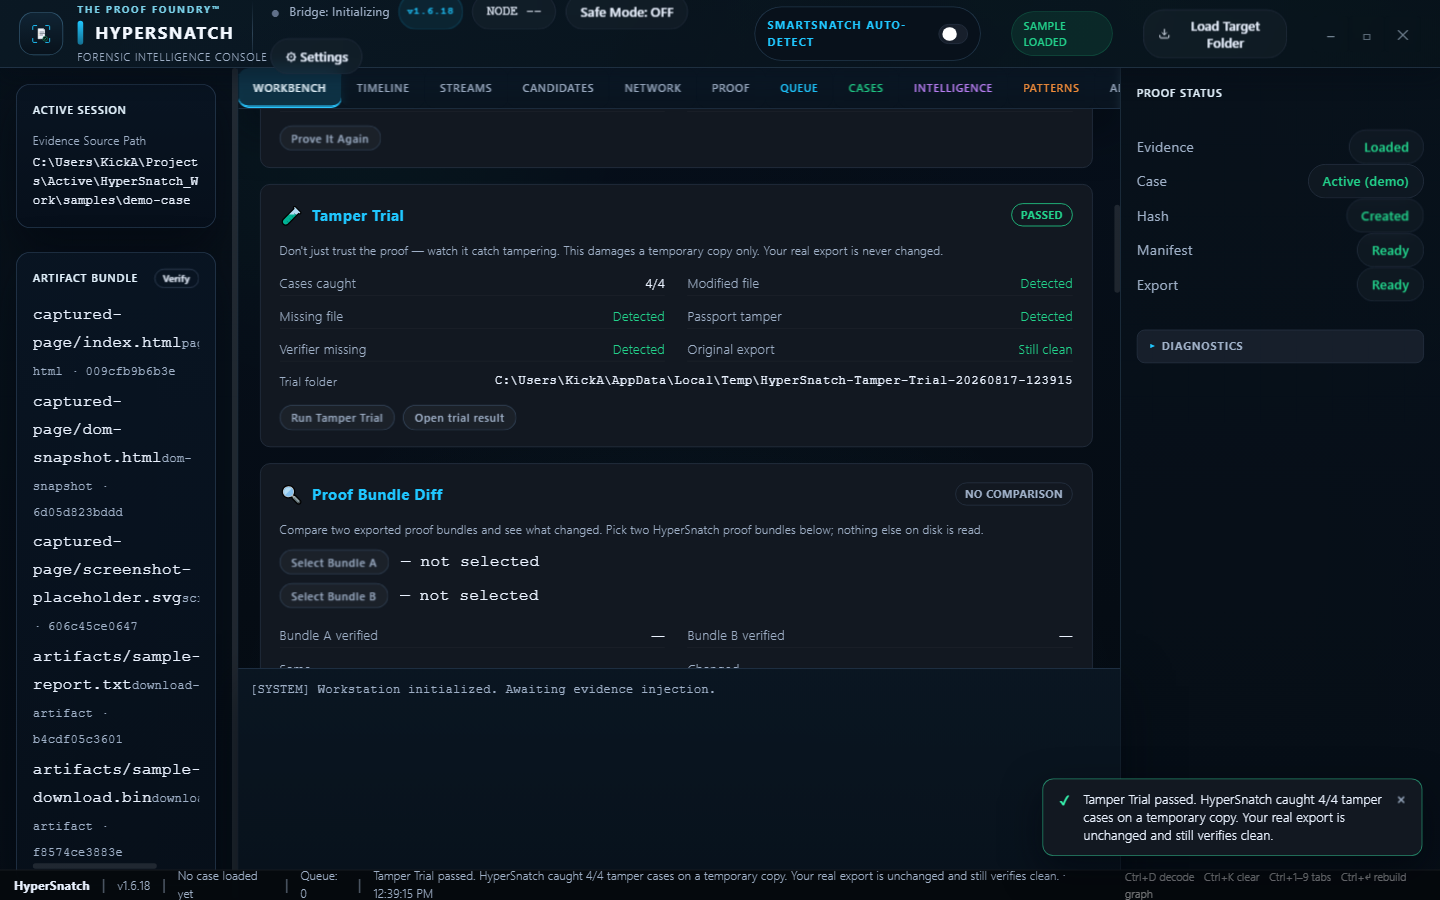
Task: Click Detected next to Verifier missing
Action: click(x=638, y=350)
